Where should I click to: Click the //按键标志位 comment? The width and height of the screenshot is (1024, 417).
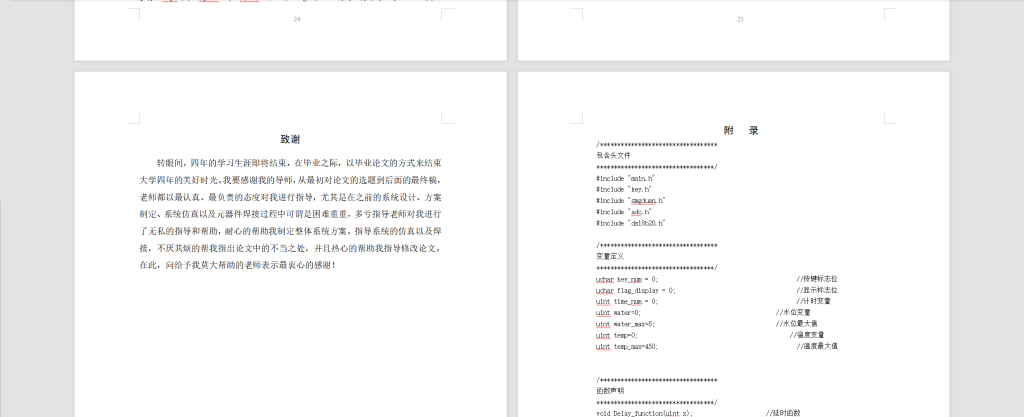click(x=817, y=279)
